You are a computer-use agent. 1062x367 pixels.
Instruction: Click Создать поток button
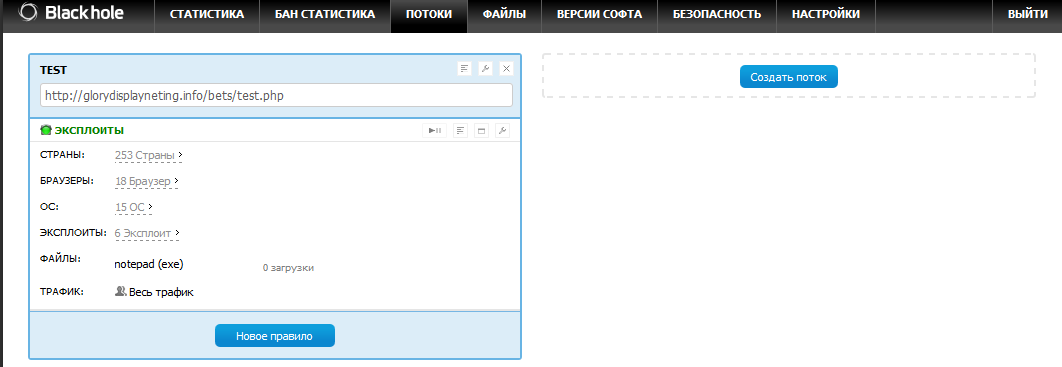click(788, 77)
